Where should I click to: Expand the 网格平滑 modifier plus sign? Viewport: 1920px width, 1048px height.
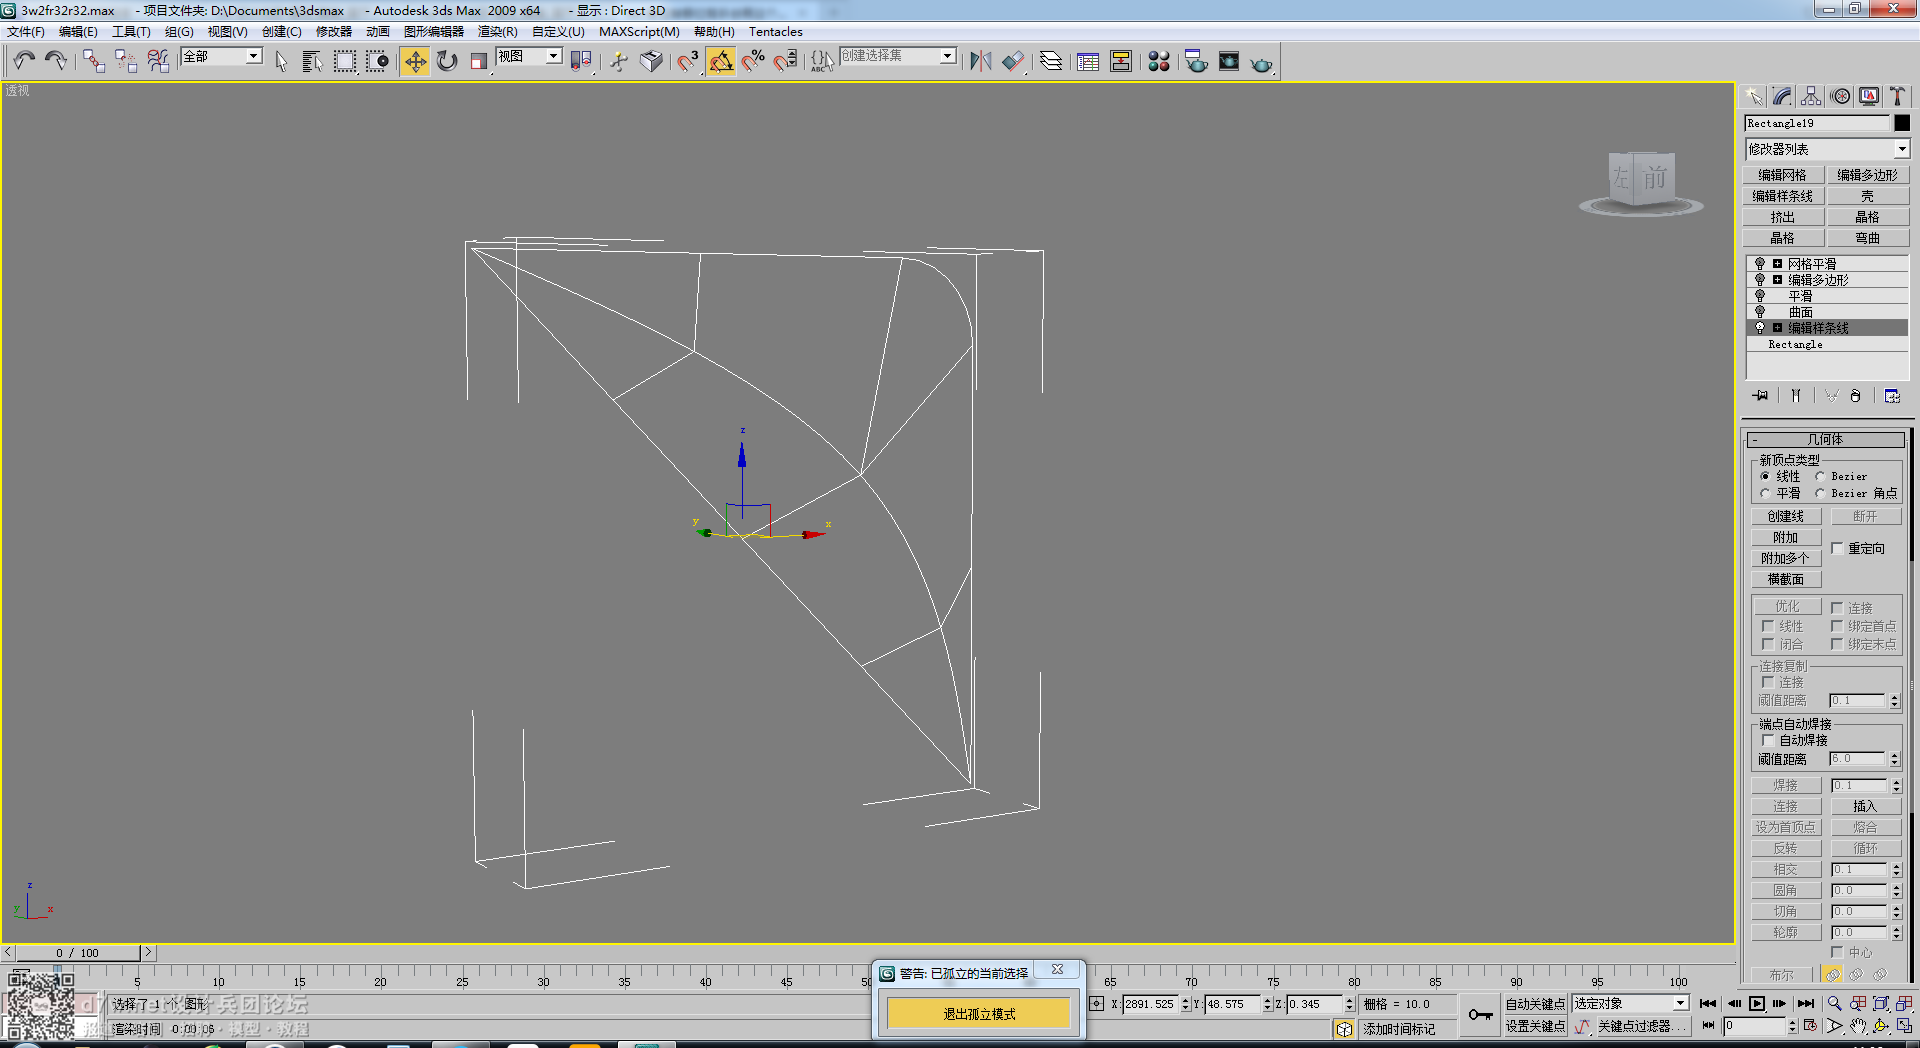[1777, 264]
